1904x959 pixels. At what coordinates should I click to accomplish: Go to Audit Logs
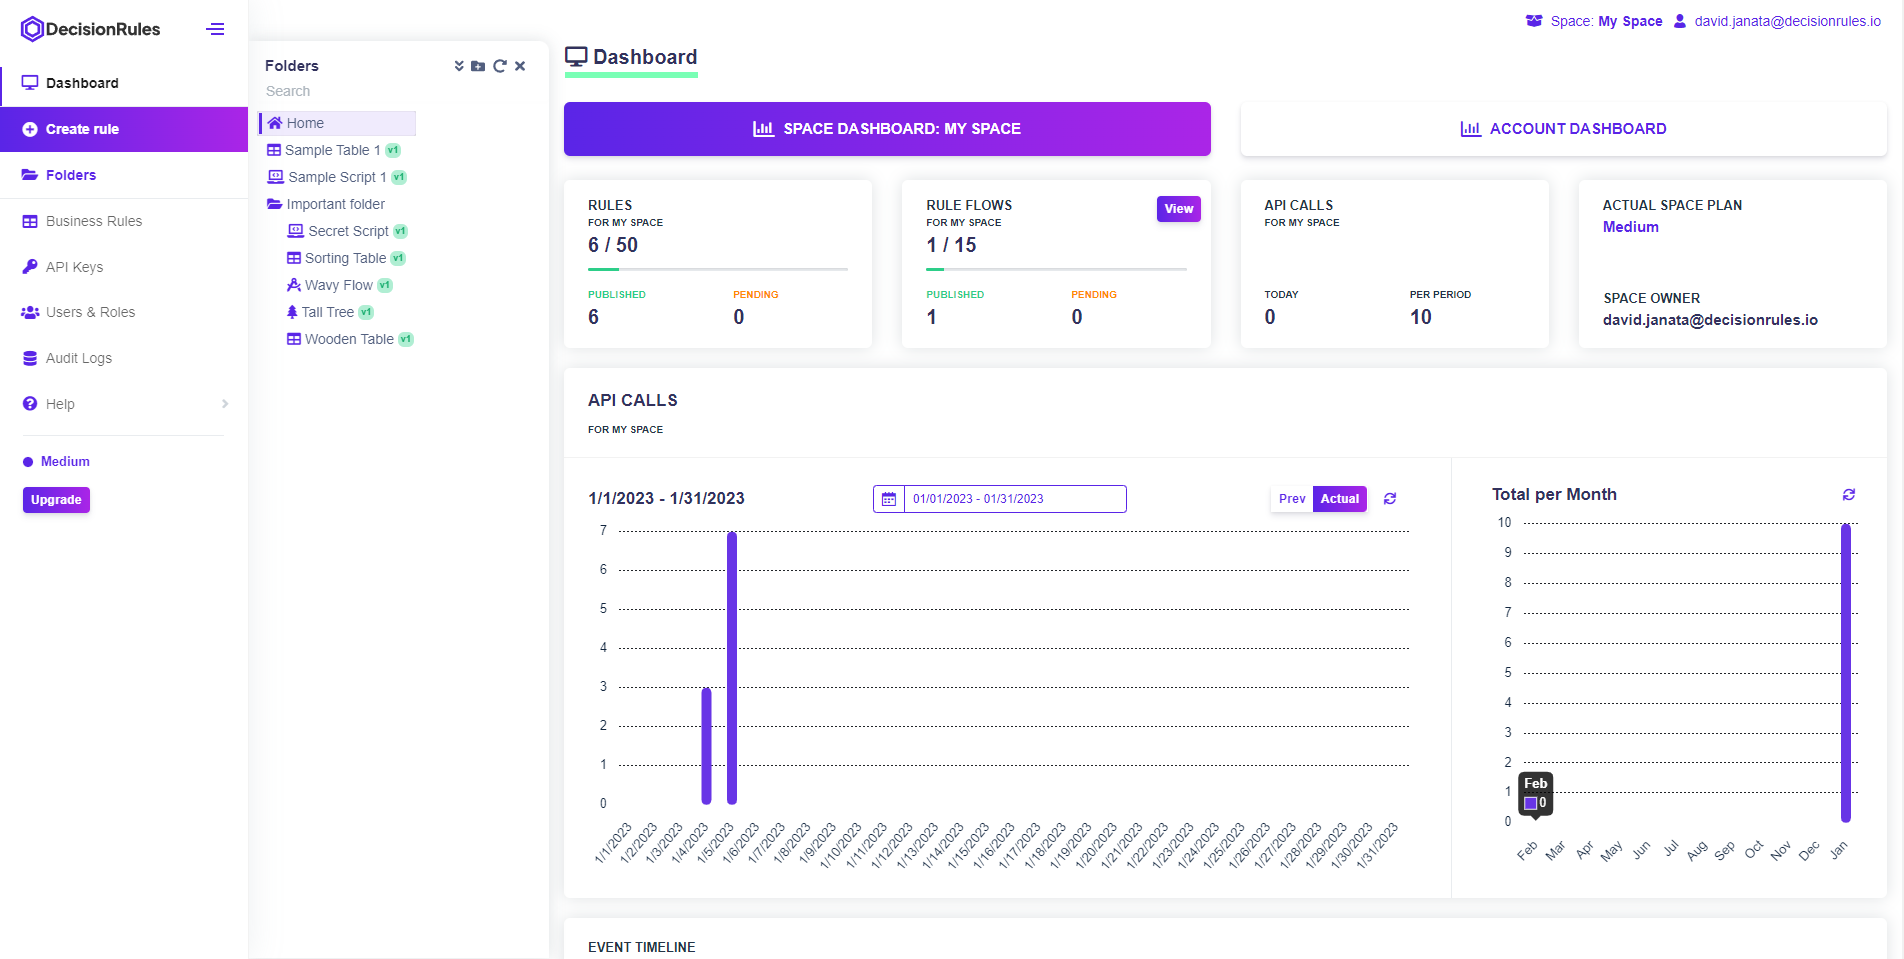pos(79,358)
